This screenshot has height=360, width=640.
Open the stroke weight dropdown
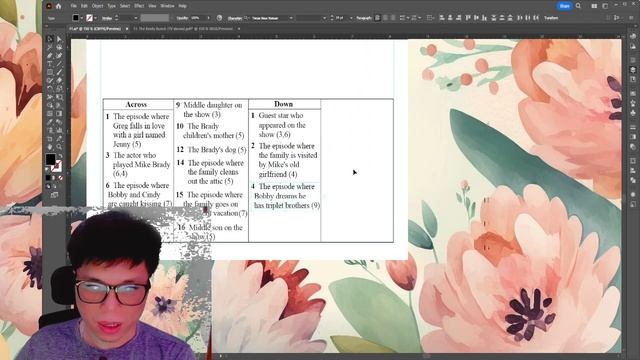point(136,18)
